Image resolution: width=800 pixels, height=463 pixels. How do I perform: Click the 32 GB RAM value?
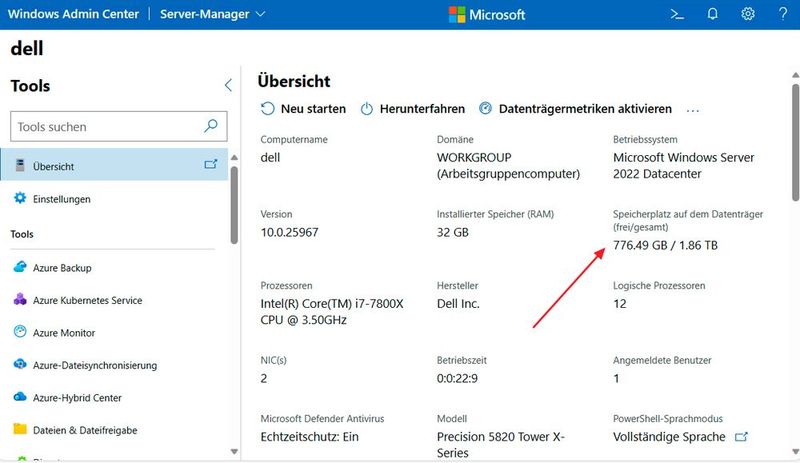[x=453, y=233]
